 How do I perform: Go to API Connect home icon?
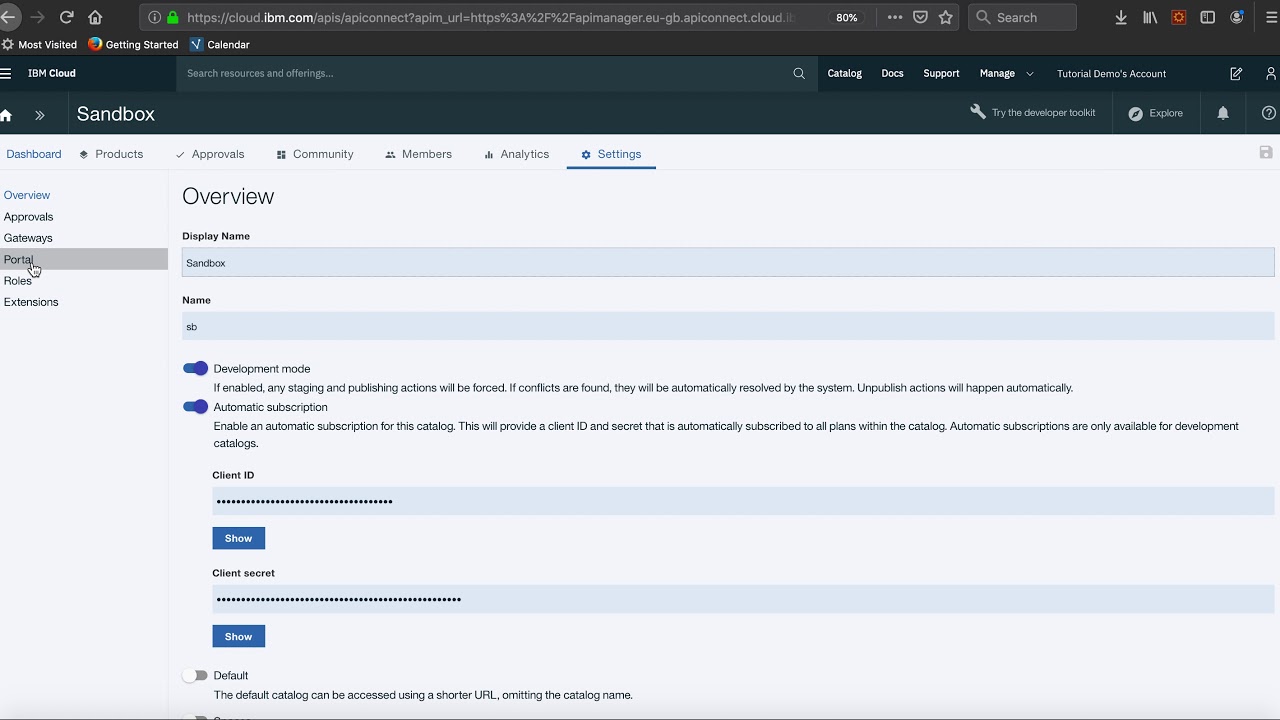[6, 115]
